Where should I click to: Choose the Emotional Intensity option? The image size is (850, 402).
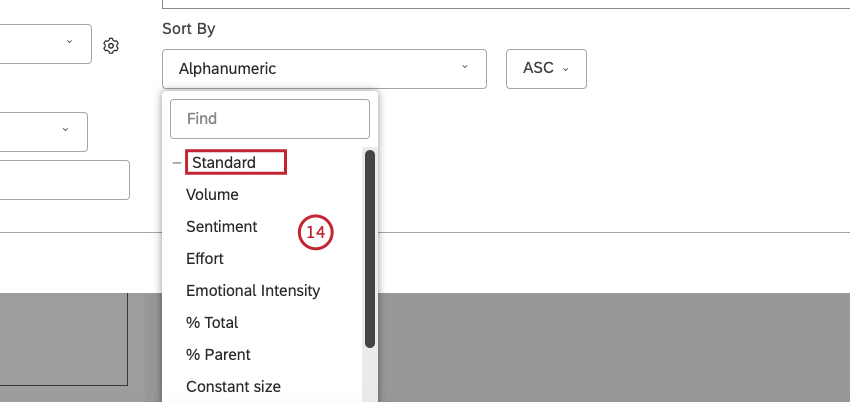(x=253, y=291)
